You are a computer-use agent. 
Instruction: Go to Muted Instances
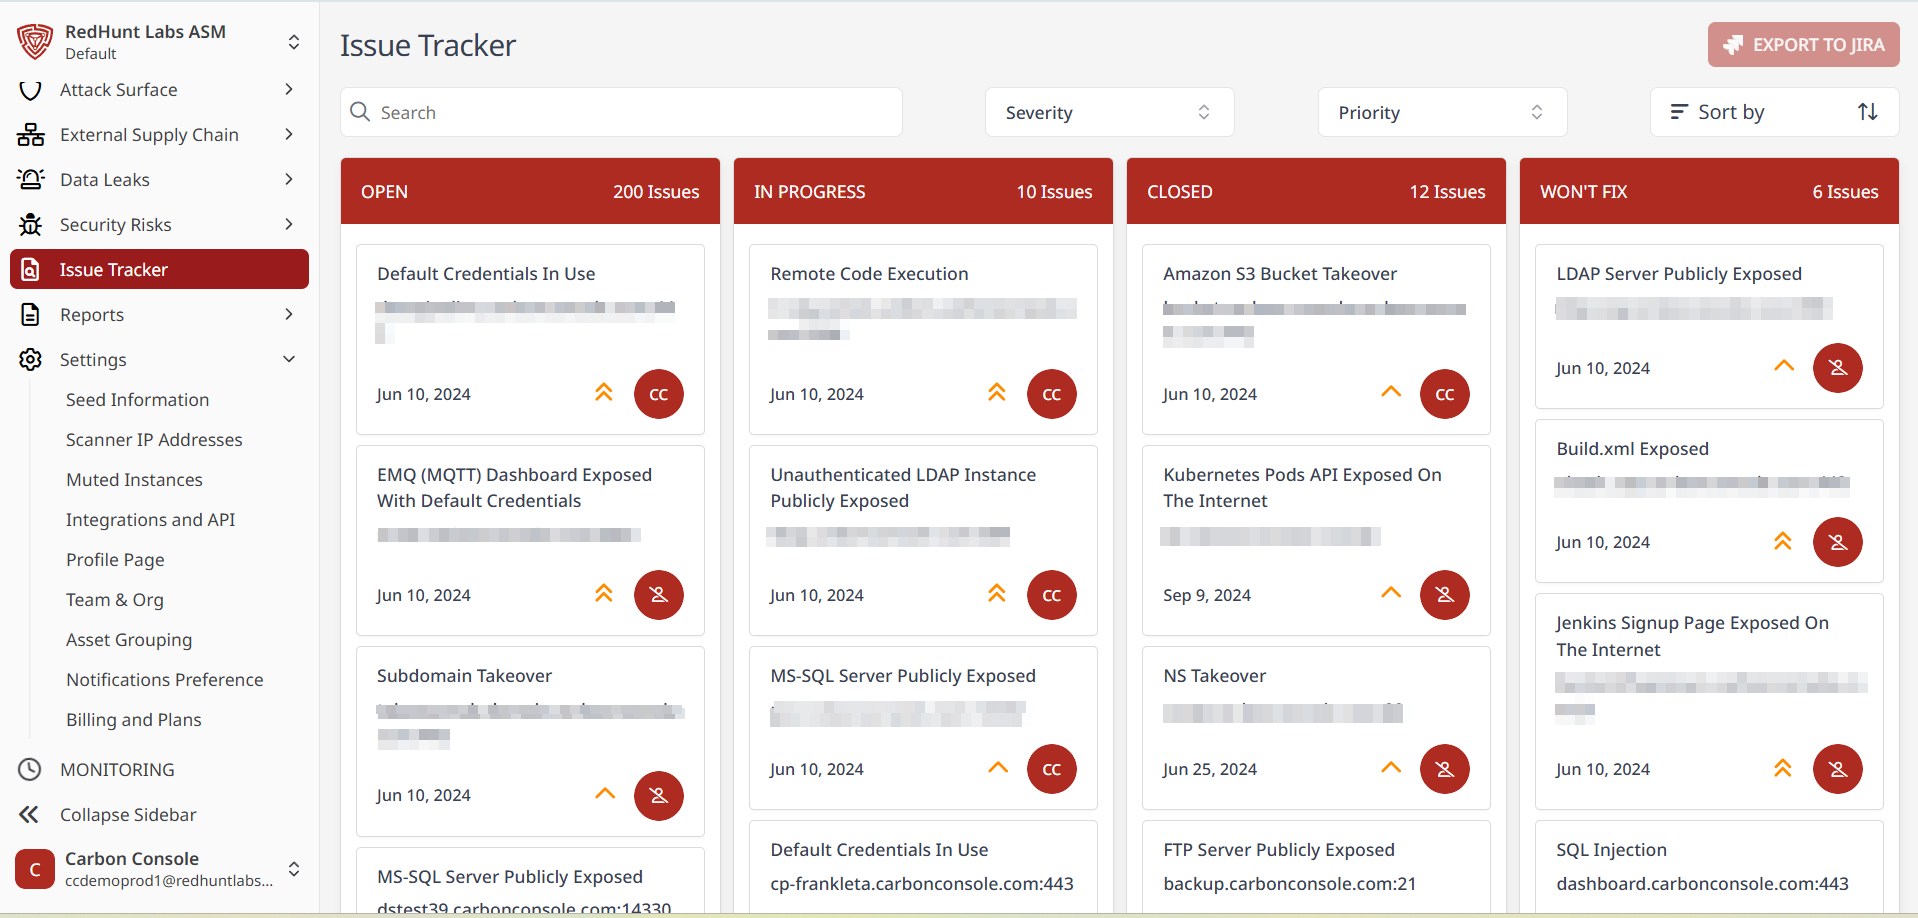coord(134,480)
